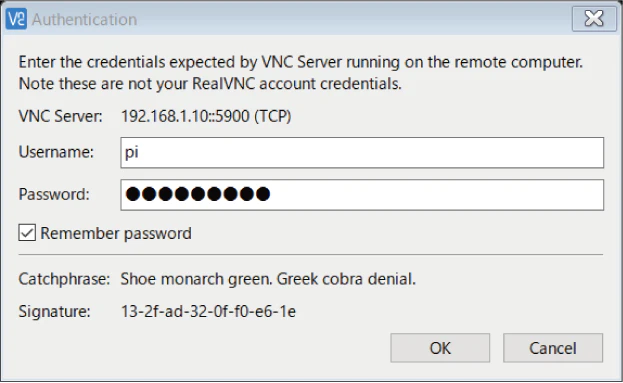
Task: Click the Remember password label text
Action: click(116, 233)
